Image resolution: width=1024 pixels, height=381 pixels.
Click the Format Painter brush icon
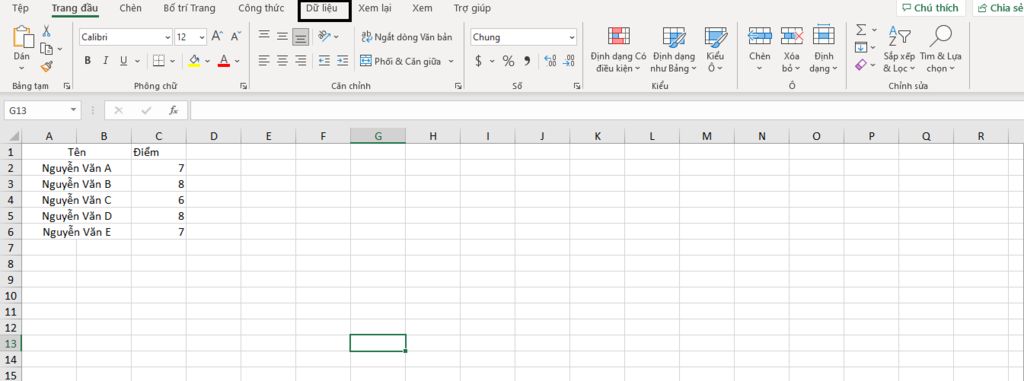(x=46, y=66)
